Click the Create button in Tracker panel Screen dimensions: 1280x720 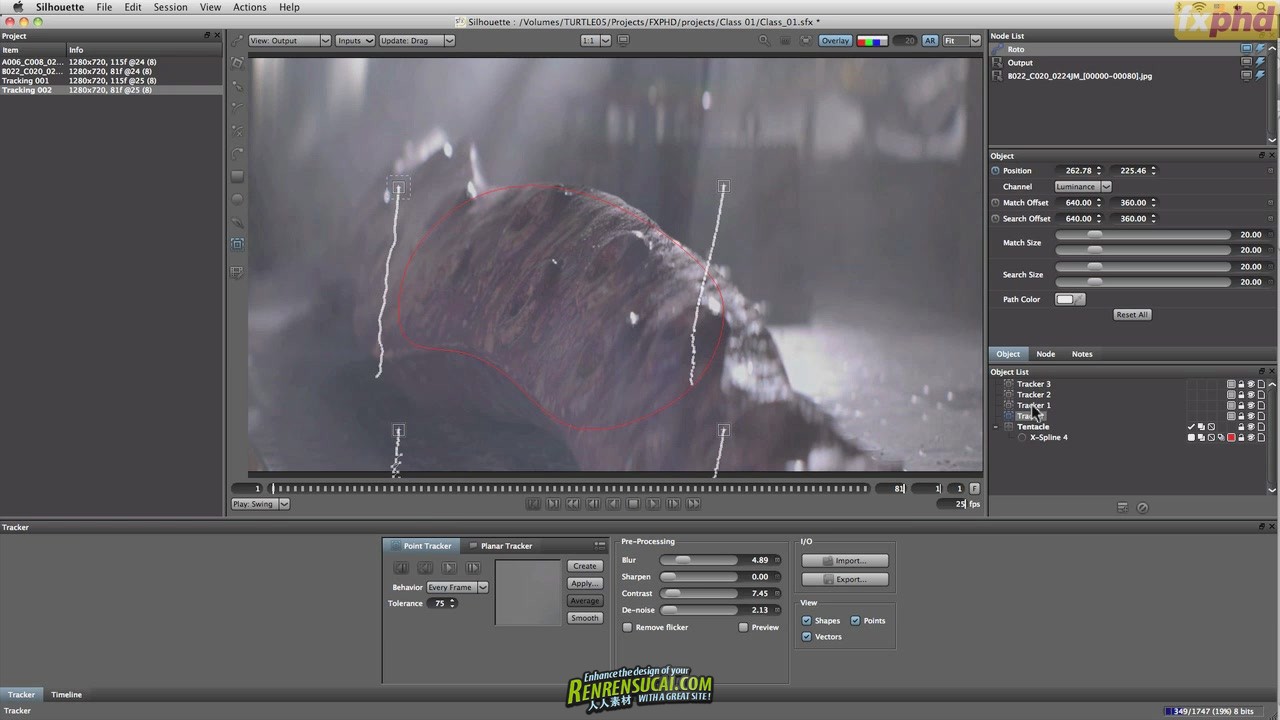tap(585, 566)
